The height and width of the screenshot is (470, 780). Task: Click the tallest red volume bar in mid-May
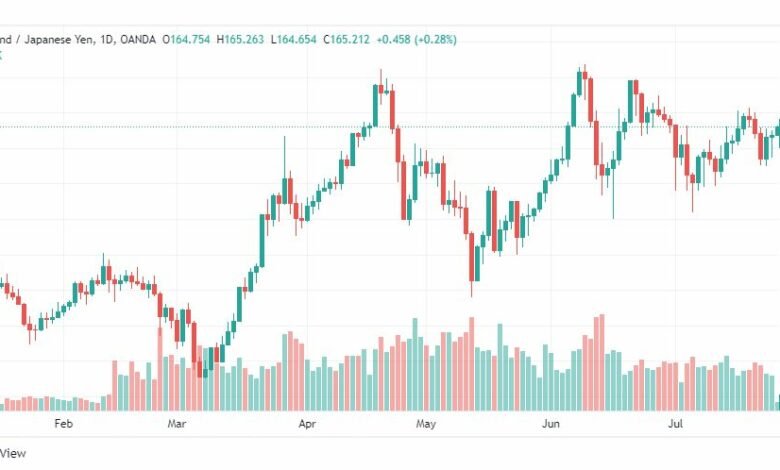(x=472, y=364)
